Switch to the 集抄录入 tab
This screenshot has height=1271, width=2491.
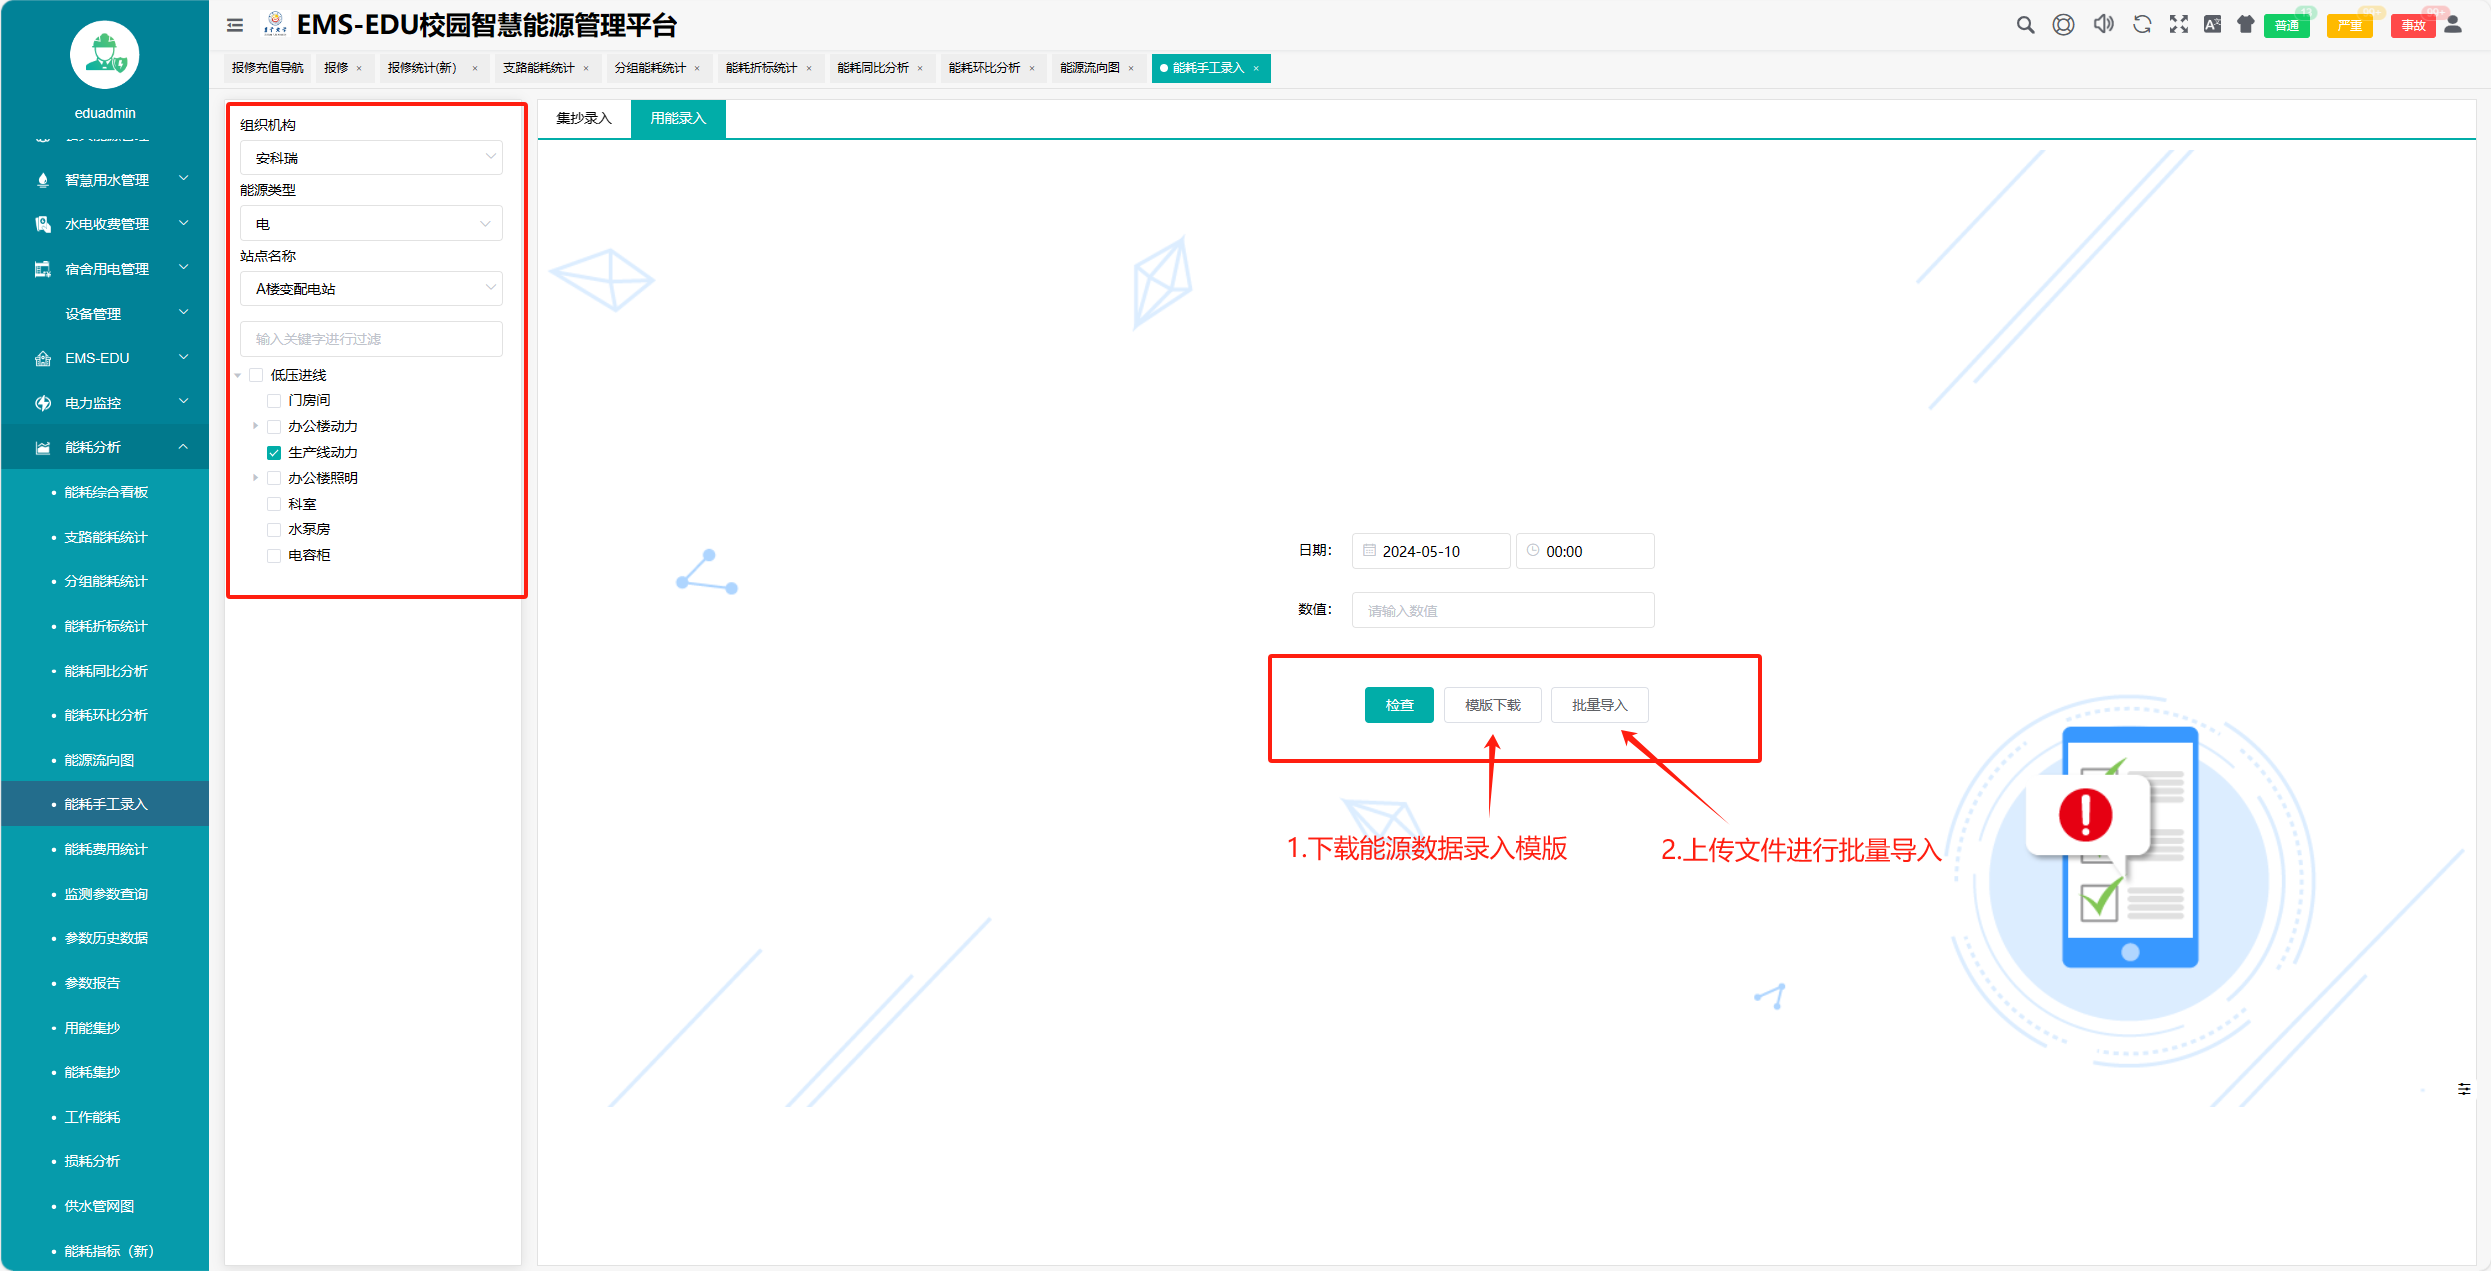click(x=583, y=118)
